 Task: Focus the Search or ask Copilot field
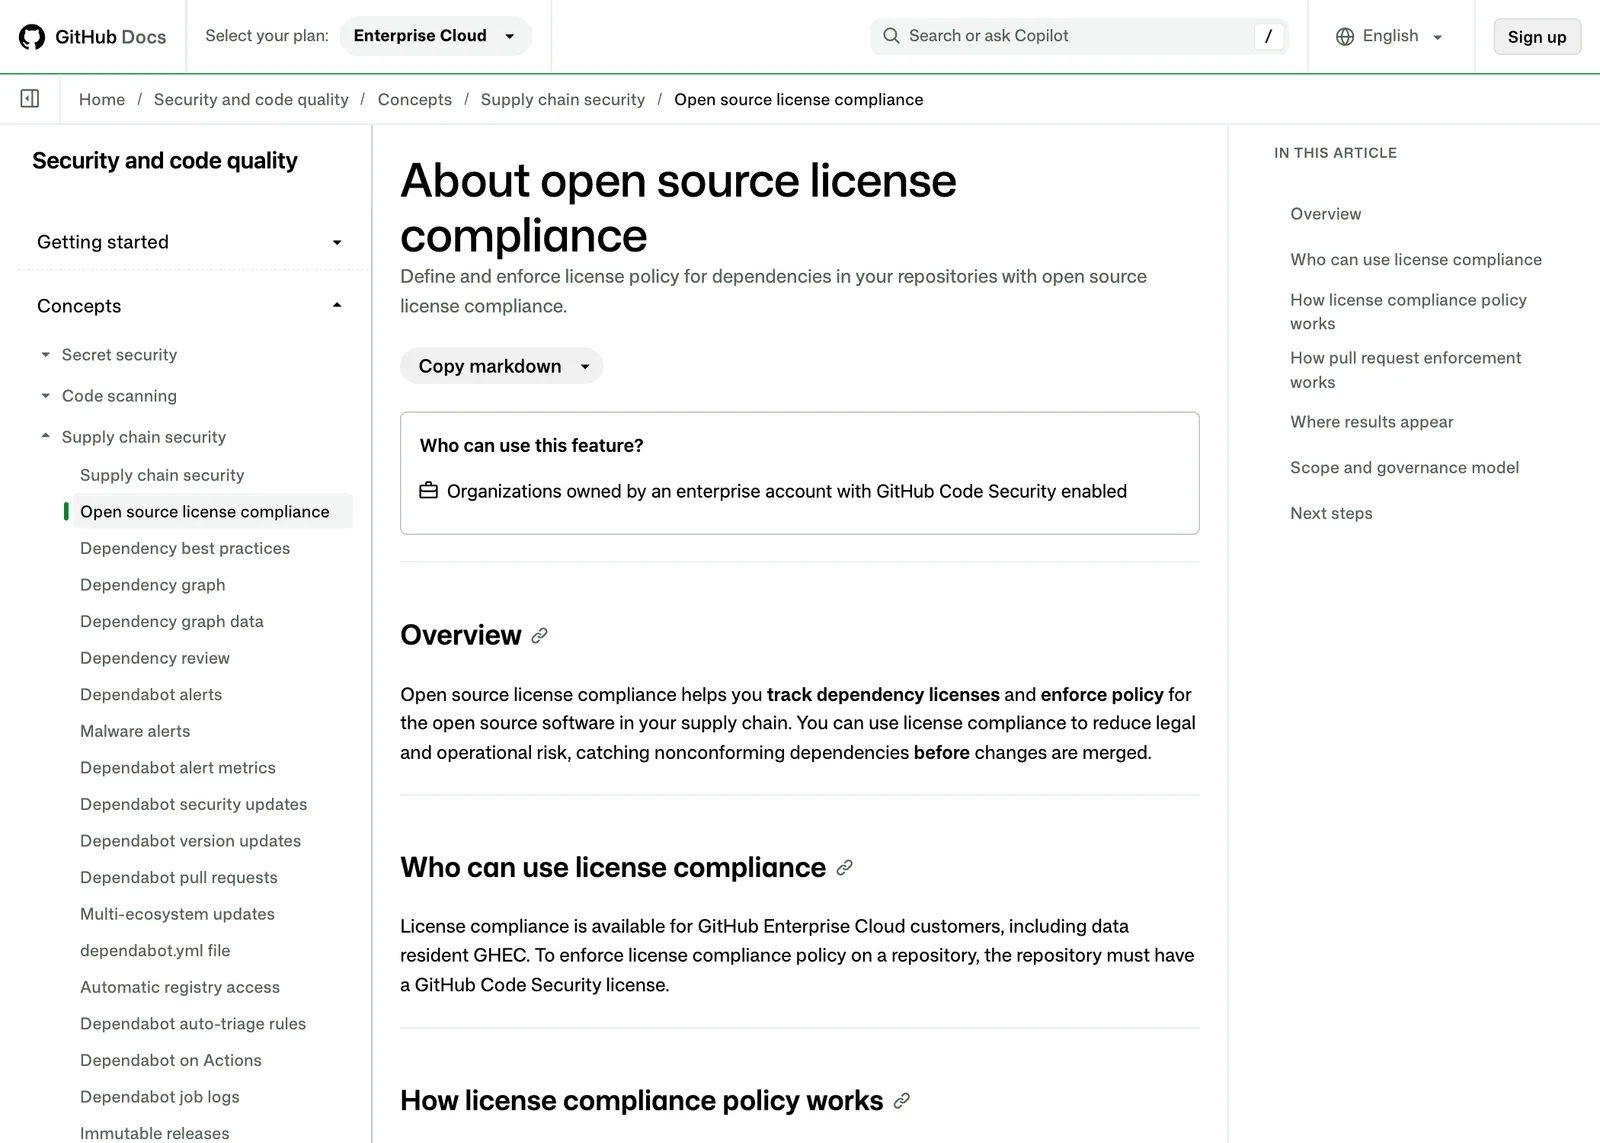pos(1078,36)
